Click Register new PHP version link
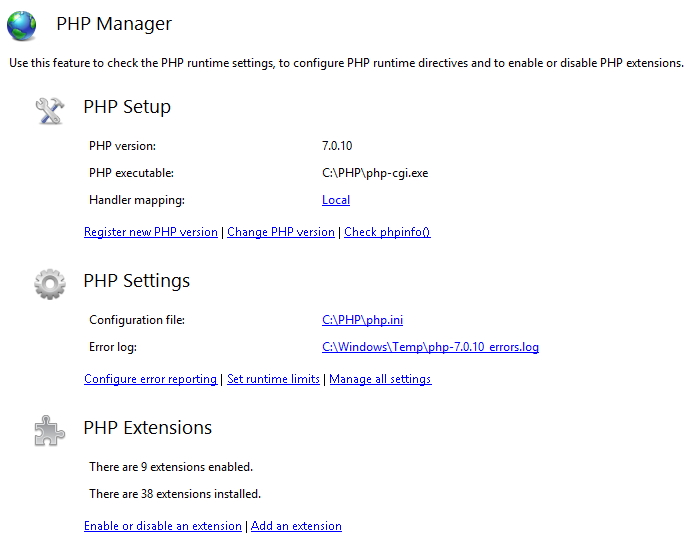The width and height of the screenshot is (695, 560). click(151, 232)
